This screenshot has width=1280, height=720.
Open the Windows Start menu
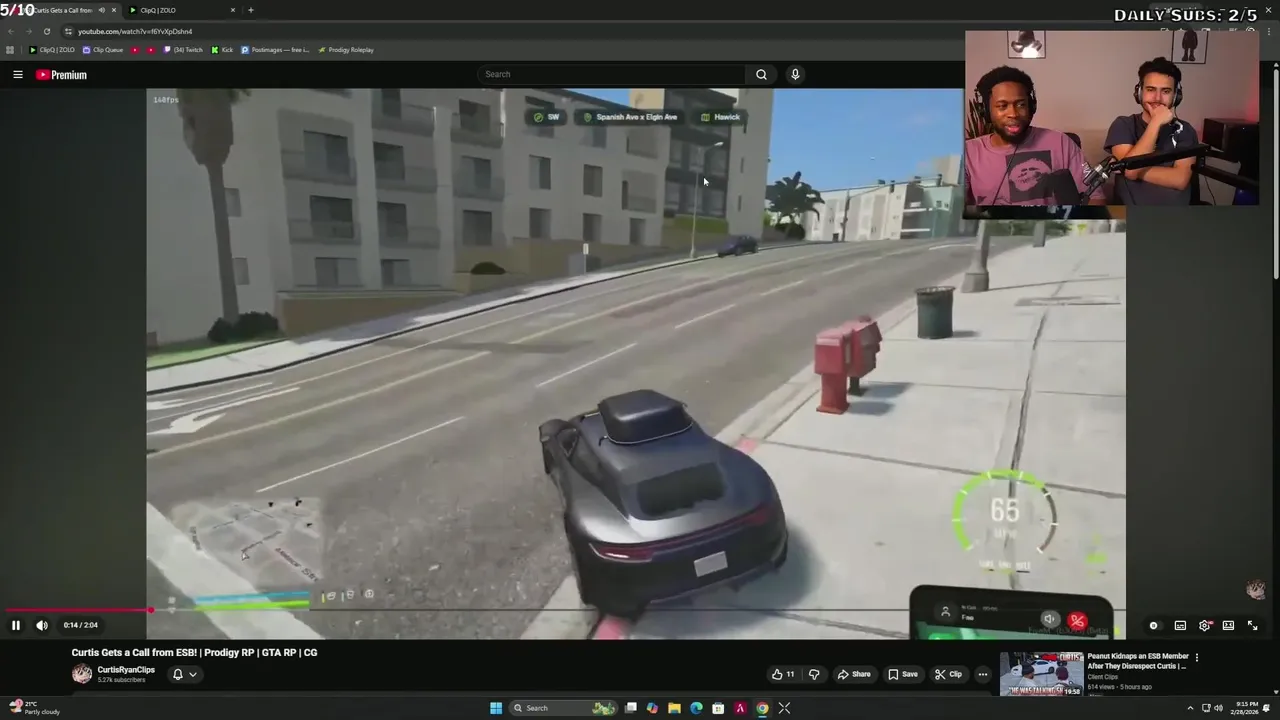pos(496,708)
